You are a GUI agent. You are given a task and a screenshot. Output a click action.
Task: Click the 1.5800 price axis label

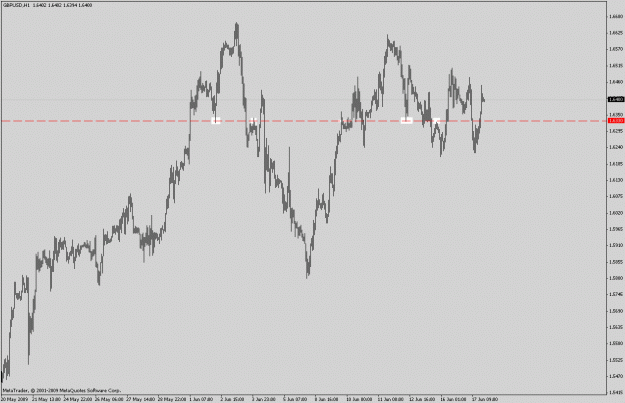click(616, 278)
